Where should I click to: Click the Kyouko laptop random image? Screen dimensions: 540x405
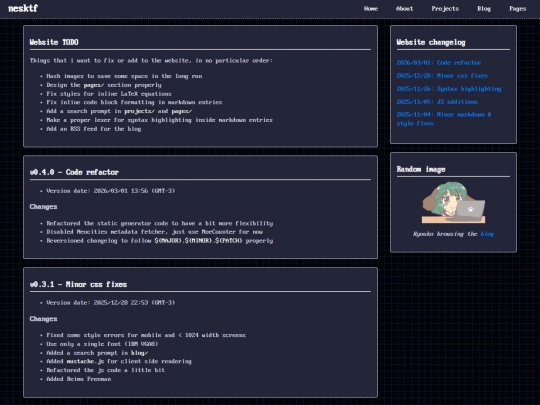(454, 203)
